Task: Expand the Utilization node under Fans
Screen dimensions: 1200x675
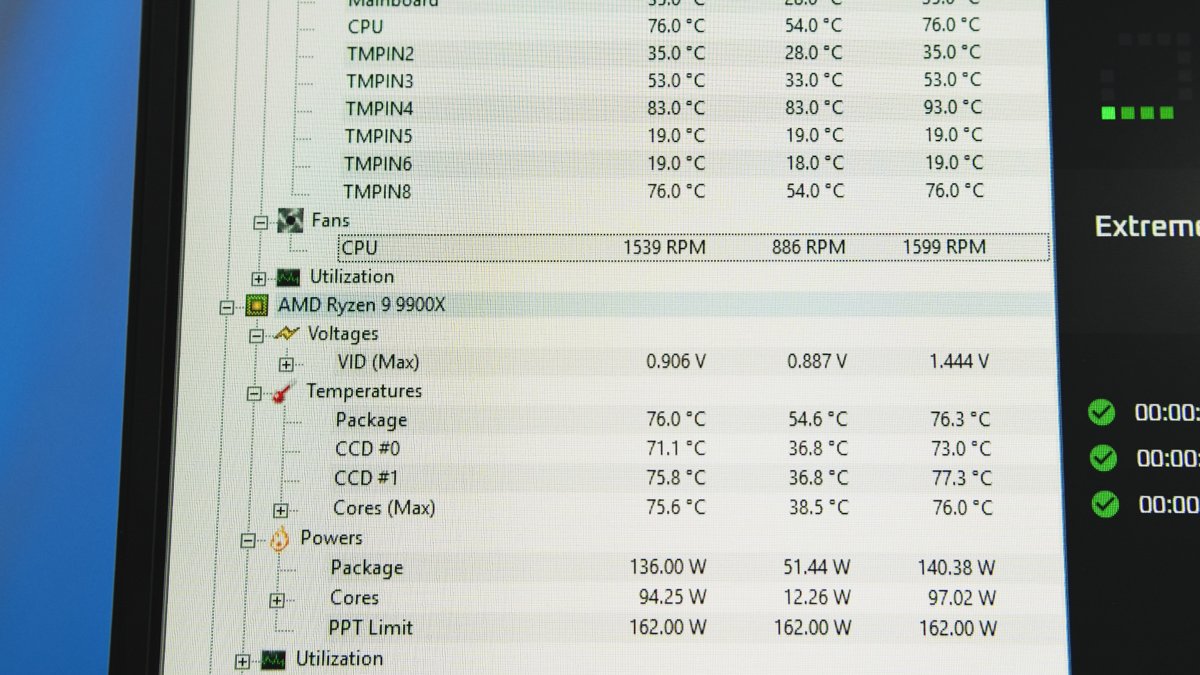Action: (259, 278)
